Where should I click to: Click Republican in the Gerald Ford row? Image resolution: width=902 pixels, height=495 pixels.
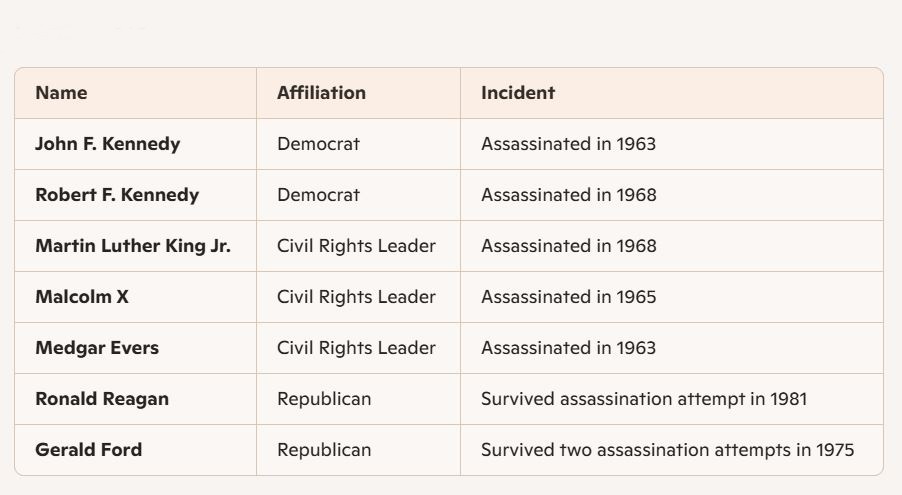tap(324, 450)
